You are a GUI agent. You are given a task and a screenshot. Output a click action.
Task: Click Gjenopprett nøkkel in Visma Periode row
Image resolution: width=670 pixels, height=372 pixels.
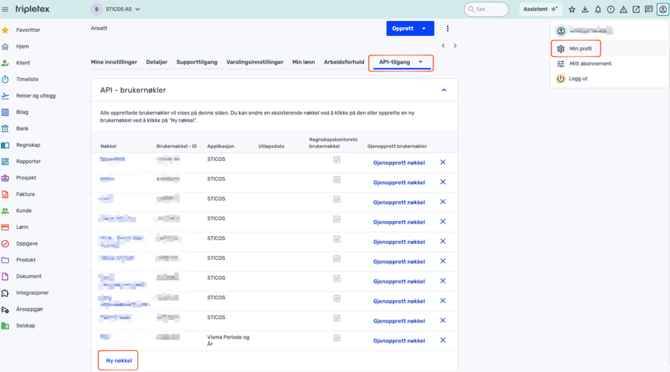click(x=399, y=341)
